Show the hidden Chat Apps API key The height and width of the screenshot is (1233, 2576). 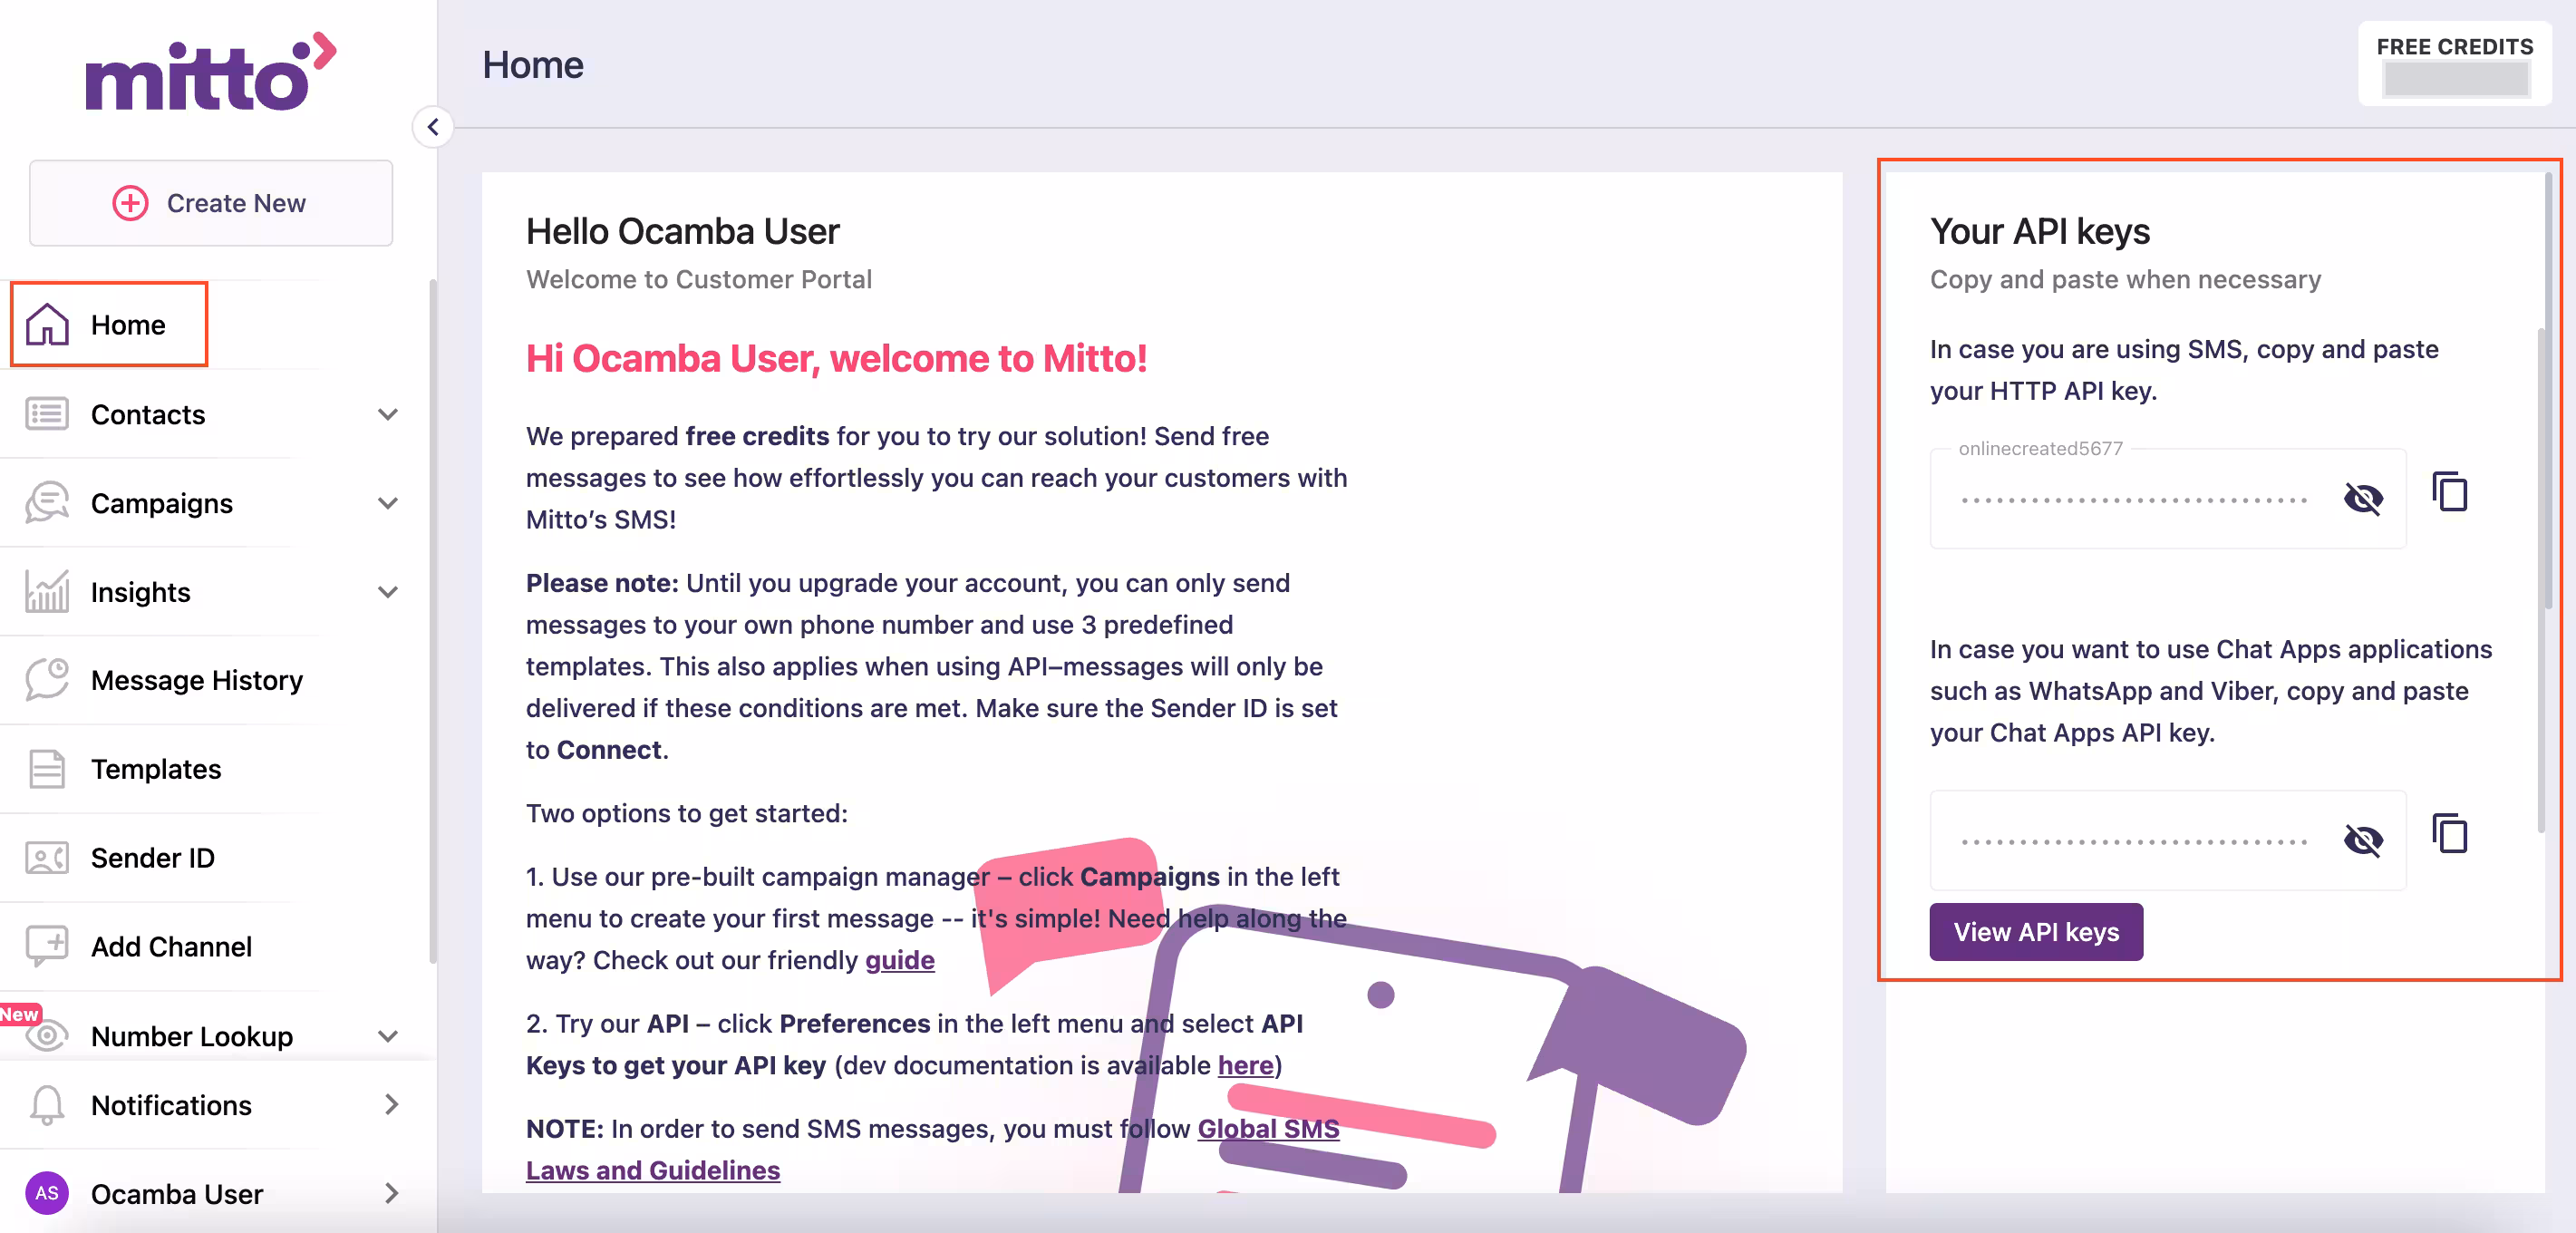[x=2363, y=840]
